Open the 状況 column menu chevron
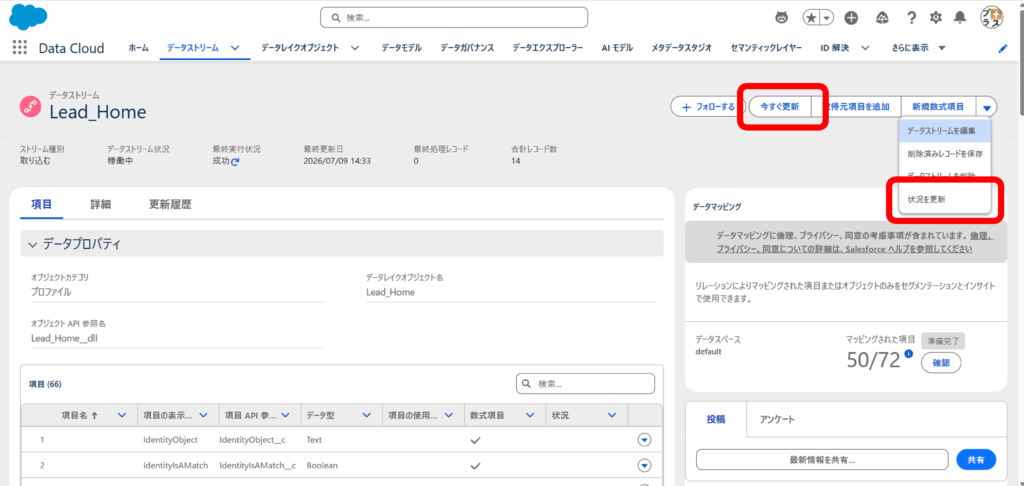 612,415
